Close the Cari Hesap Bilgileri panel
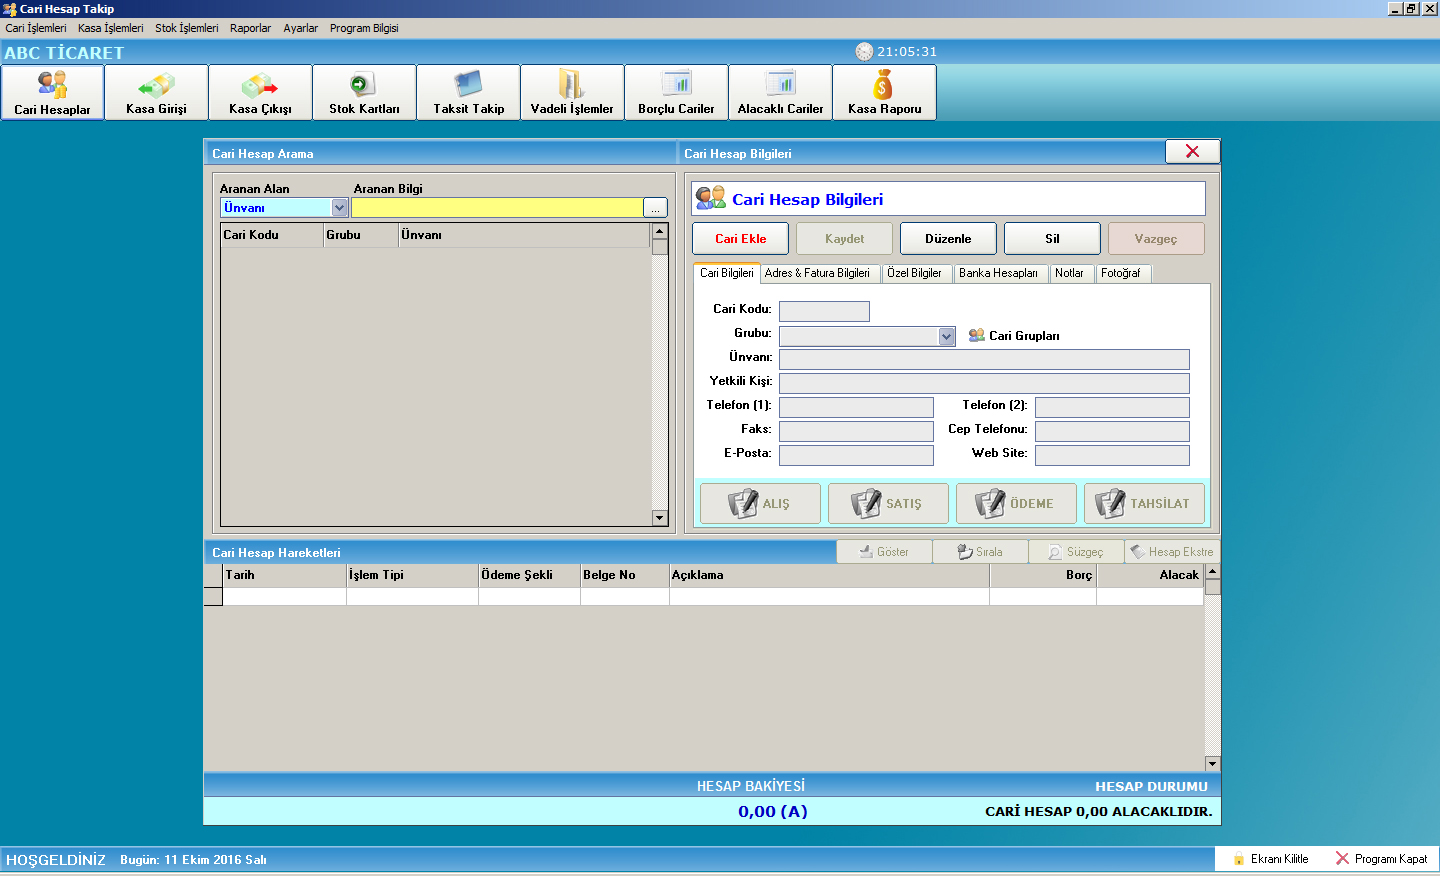 pyautogui.click(x=1192, y=151)
